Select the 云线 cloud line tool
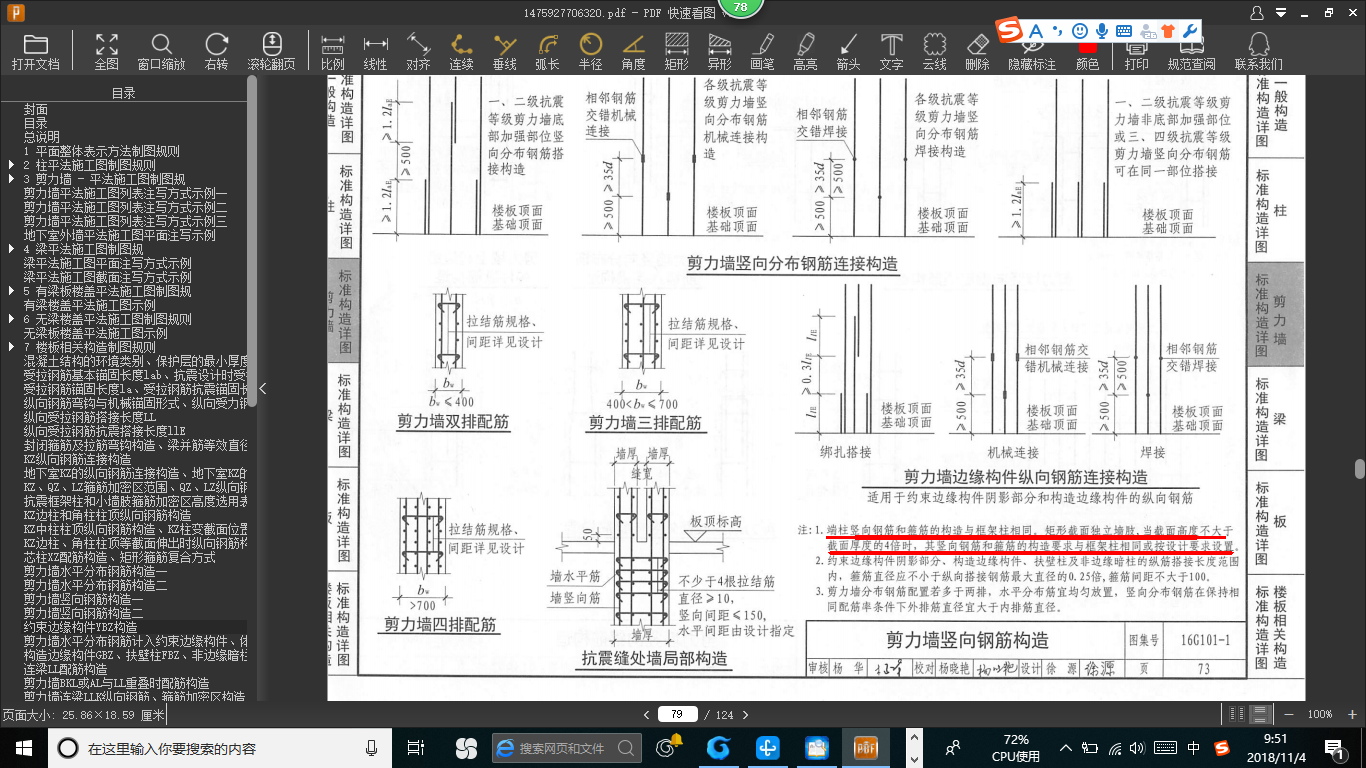1366x768 pixels. tap(934, 51)
